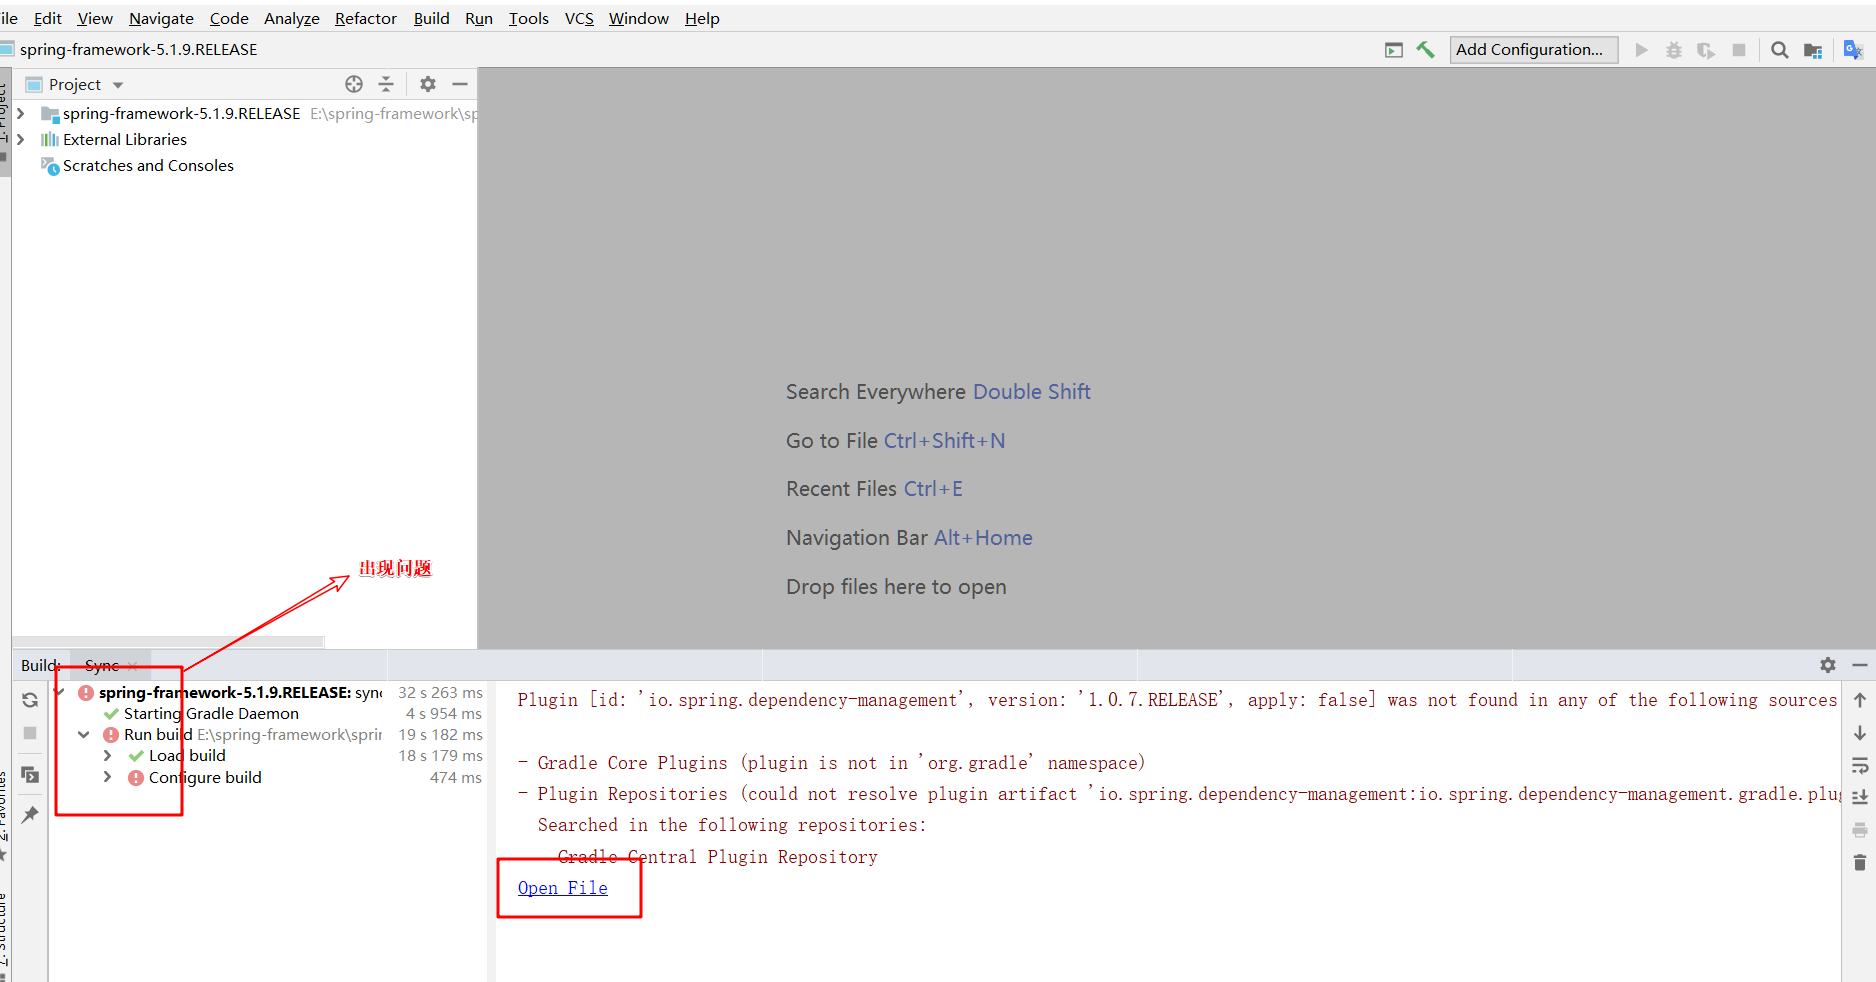The height and width of the screenshot is (982, 1876).
Task: Click the Reimport Gradle sync refresh icon
Action: (30, 700)
